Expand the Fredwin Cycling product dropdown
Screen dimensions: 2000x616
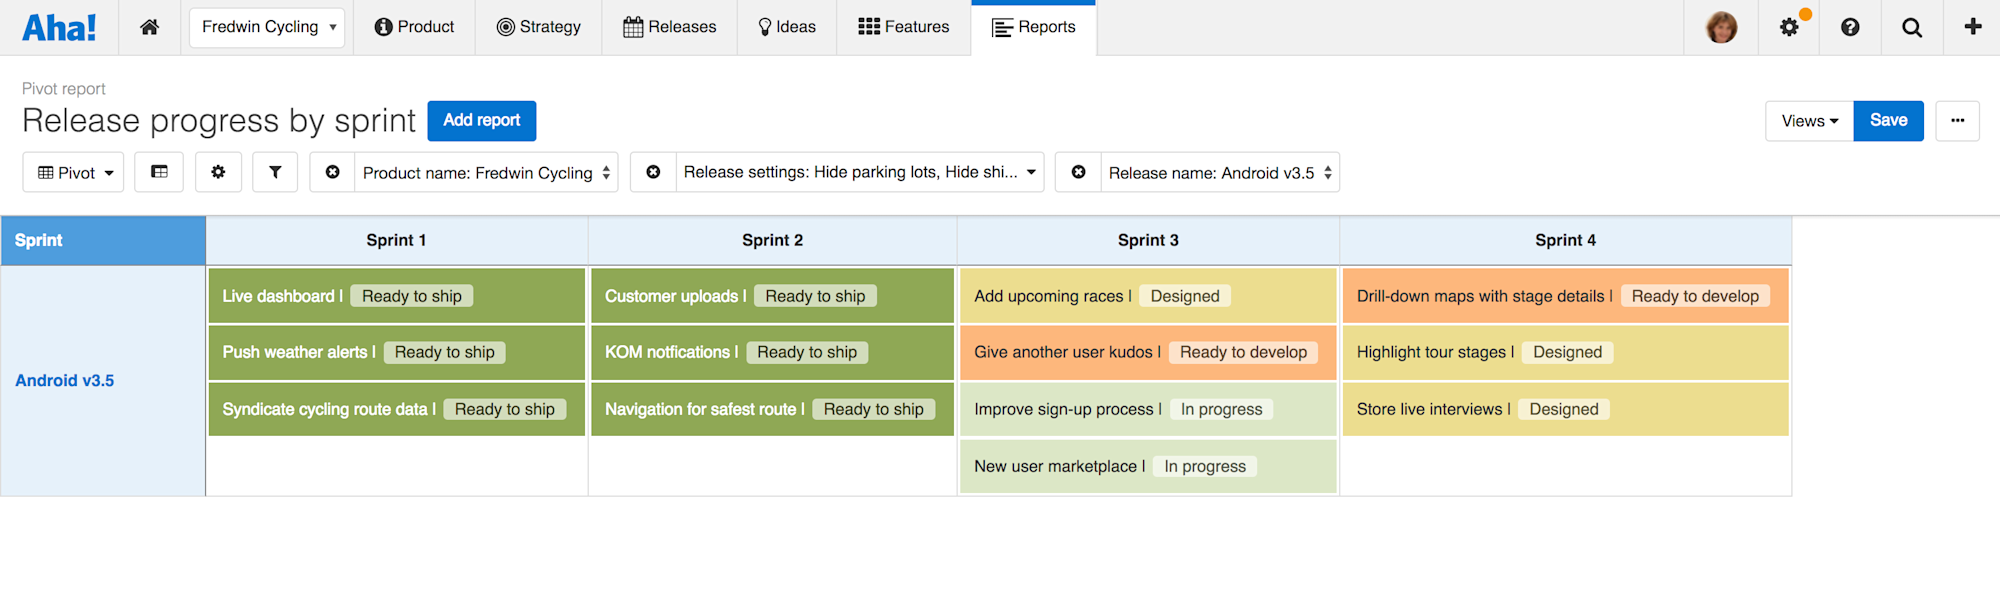tap(267, 27)
